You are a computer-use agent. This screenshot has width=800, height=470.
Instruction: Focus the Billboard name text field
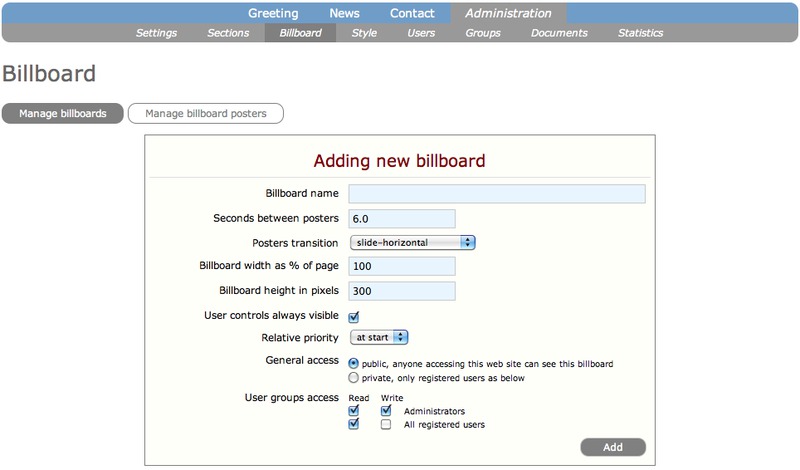[x=497, y=194]
